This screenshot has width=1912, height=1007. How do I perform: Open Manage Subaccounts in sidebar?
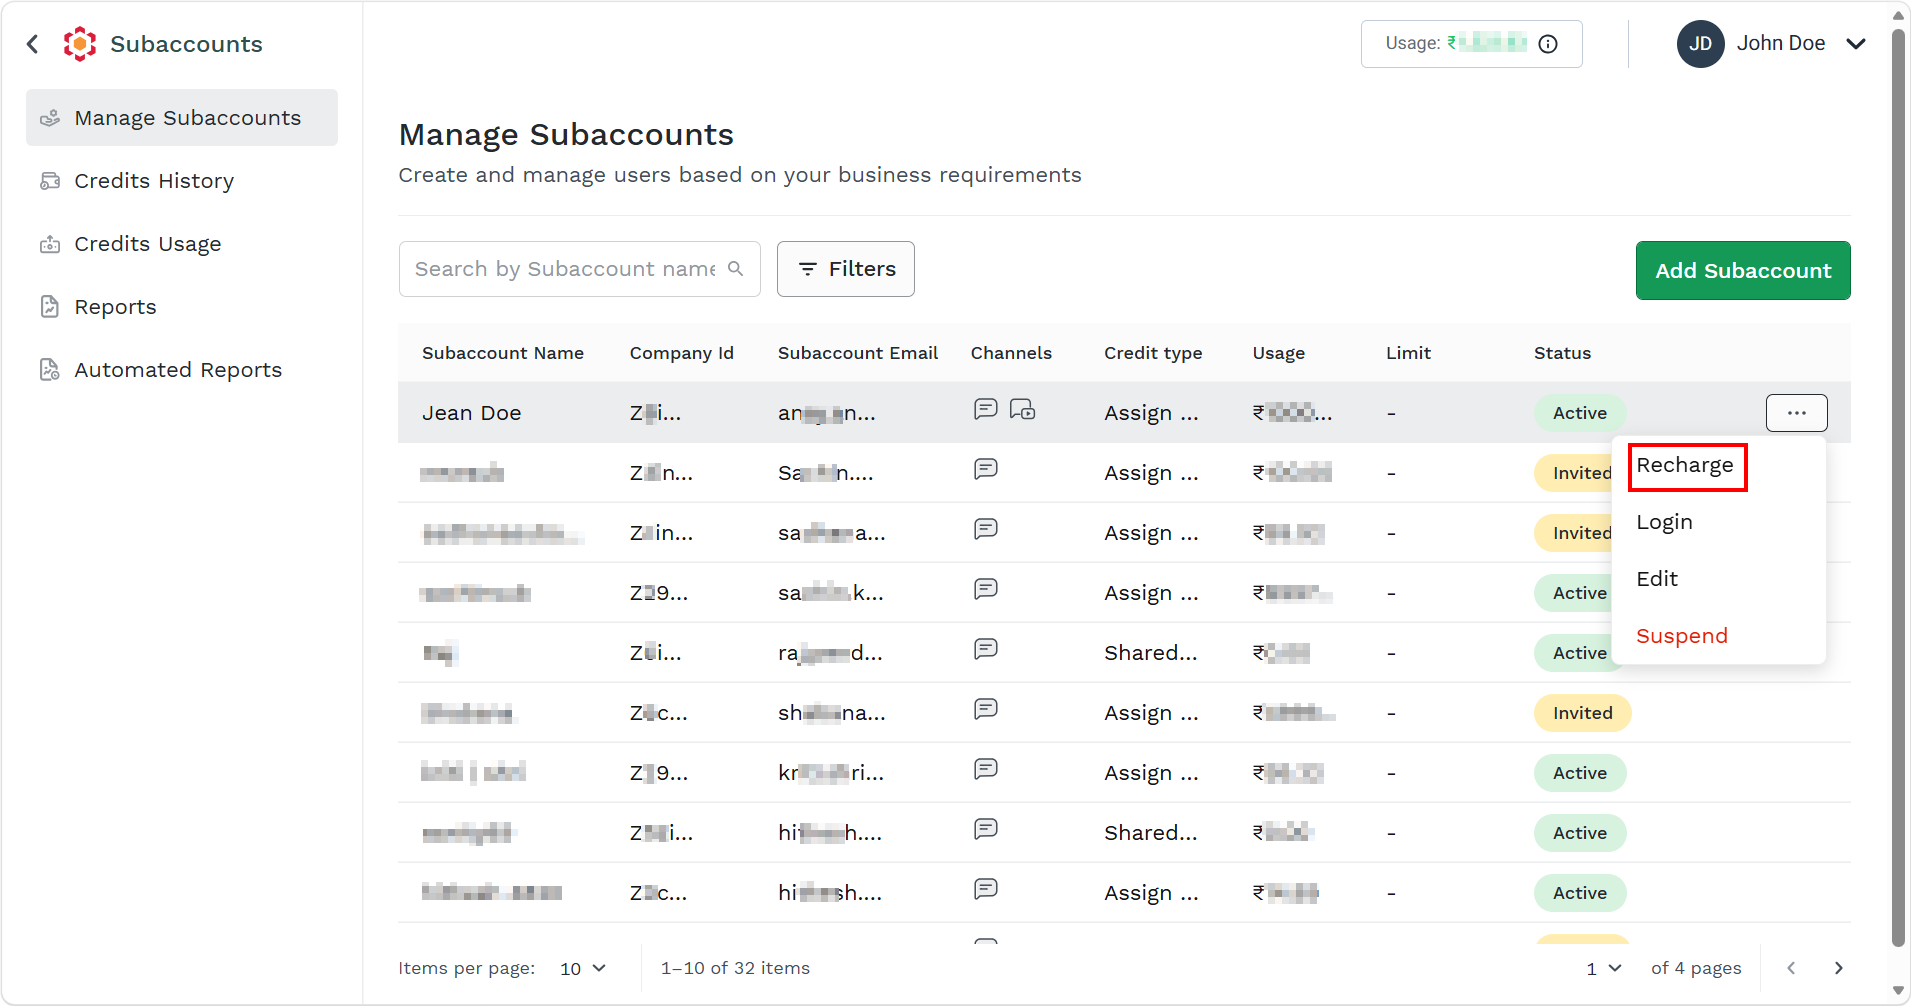click(x=182, y=118)
